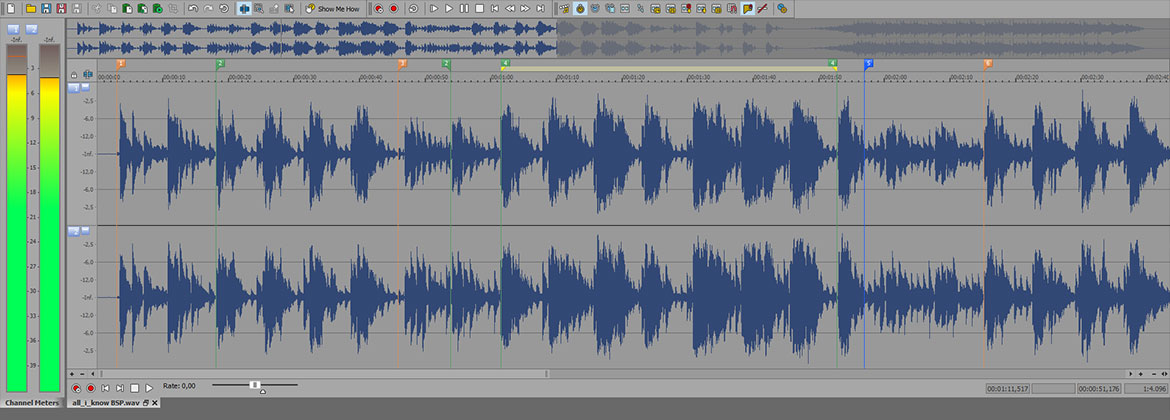Switch to the all_i_know BSP.wav tab

click(104, 403)
